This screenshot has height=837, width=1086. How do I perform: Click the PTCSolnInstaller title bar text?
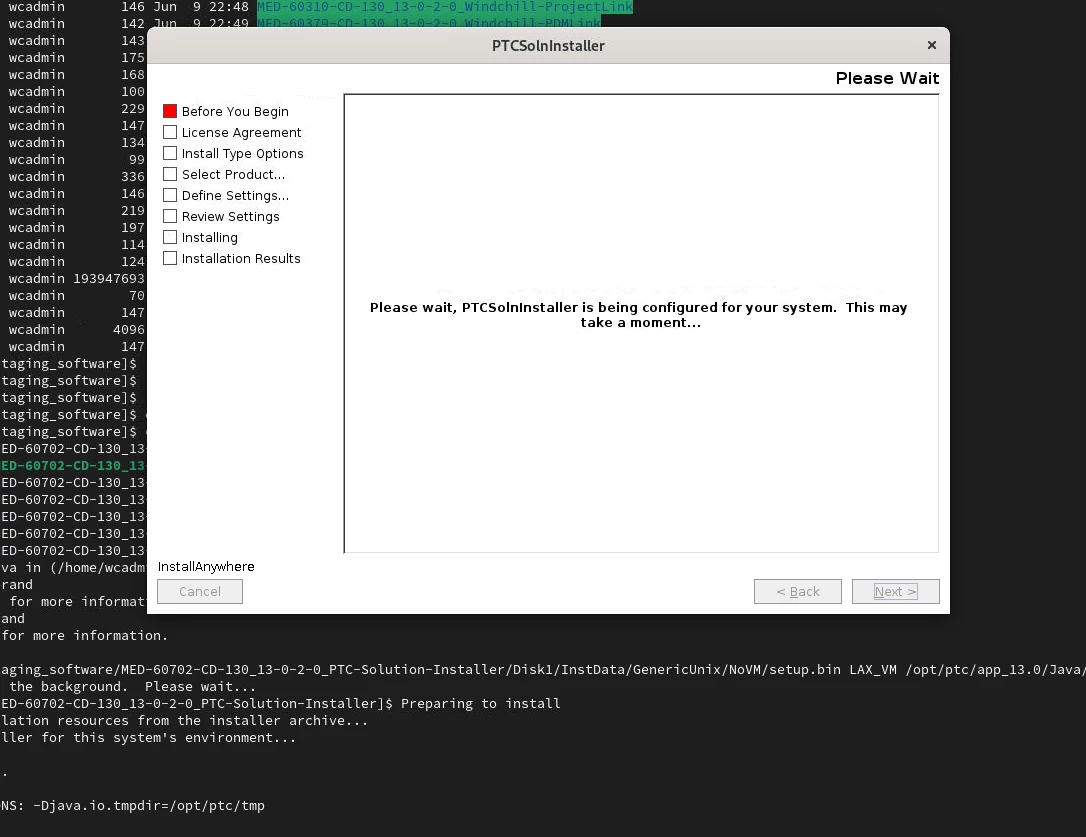point(548,46)
